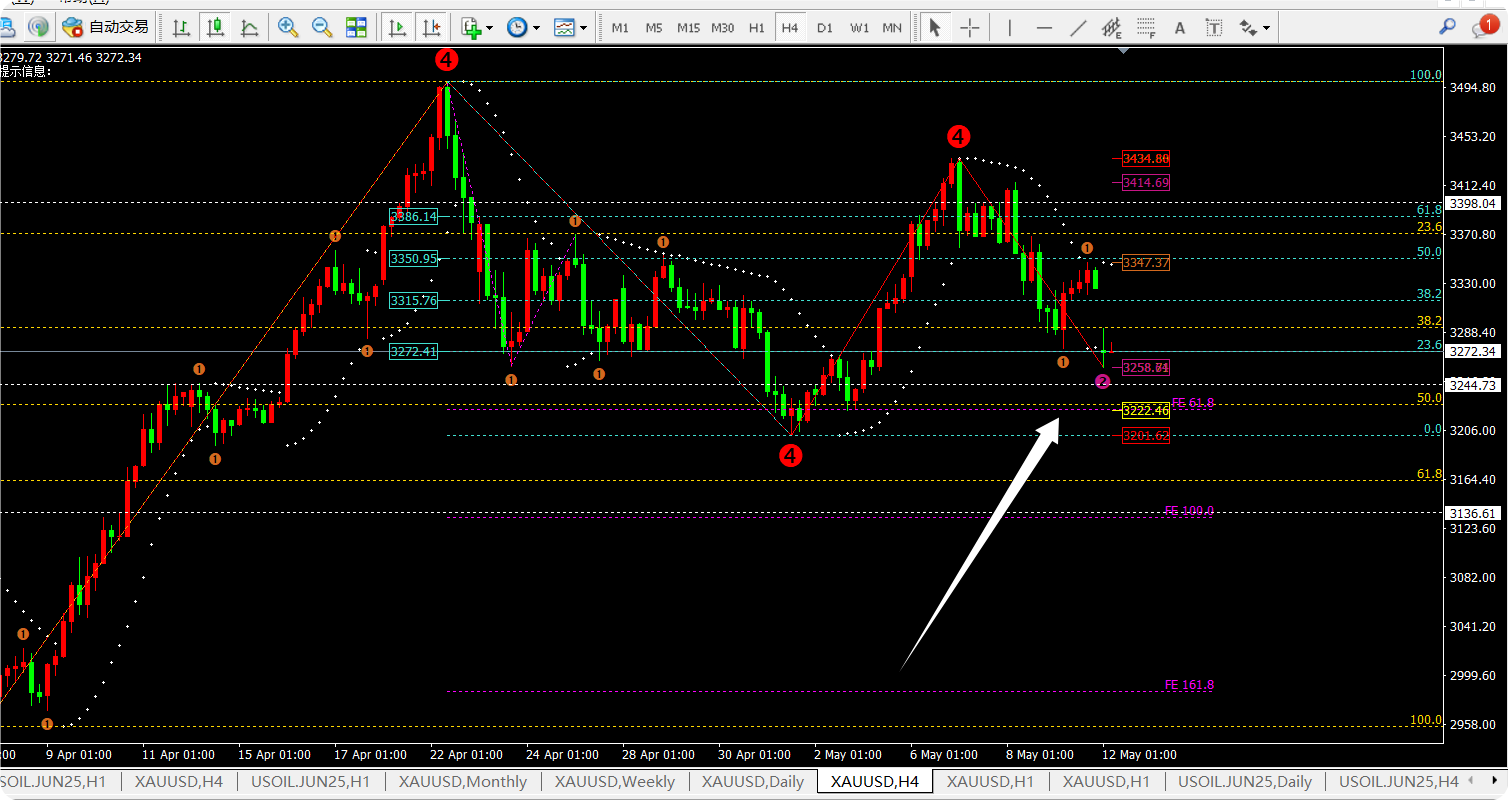The width and height of the screenshot is (1508, 800).
Task: Select the candlestick chart type icon
Action: [215, 27]
